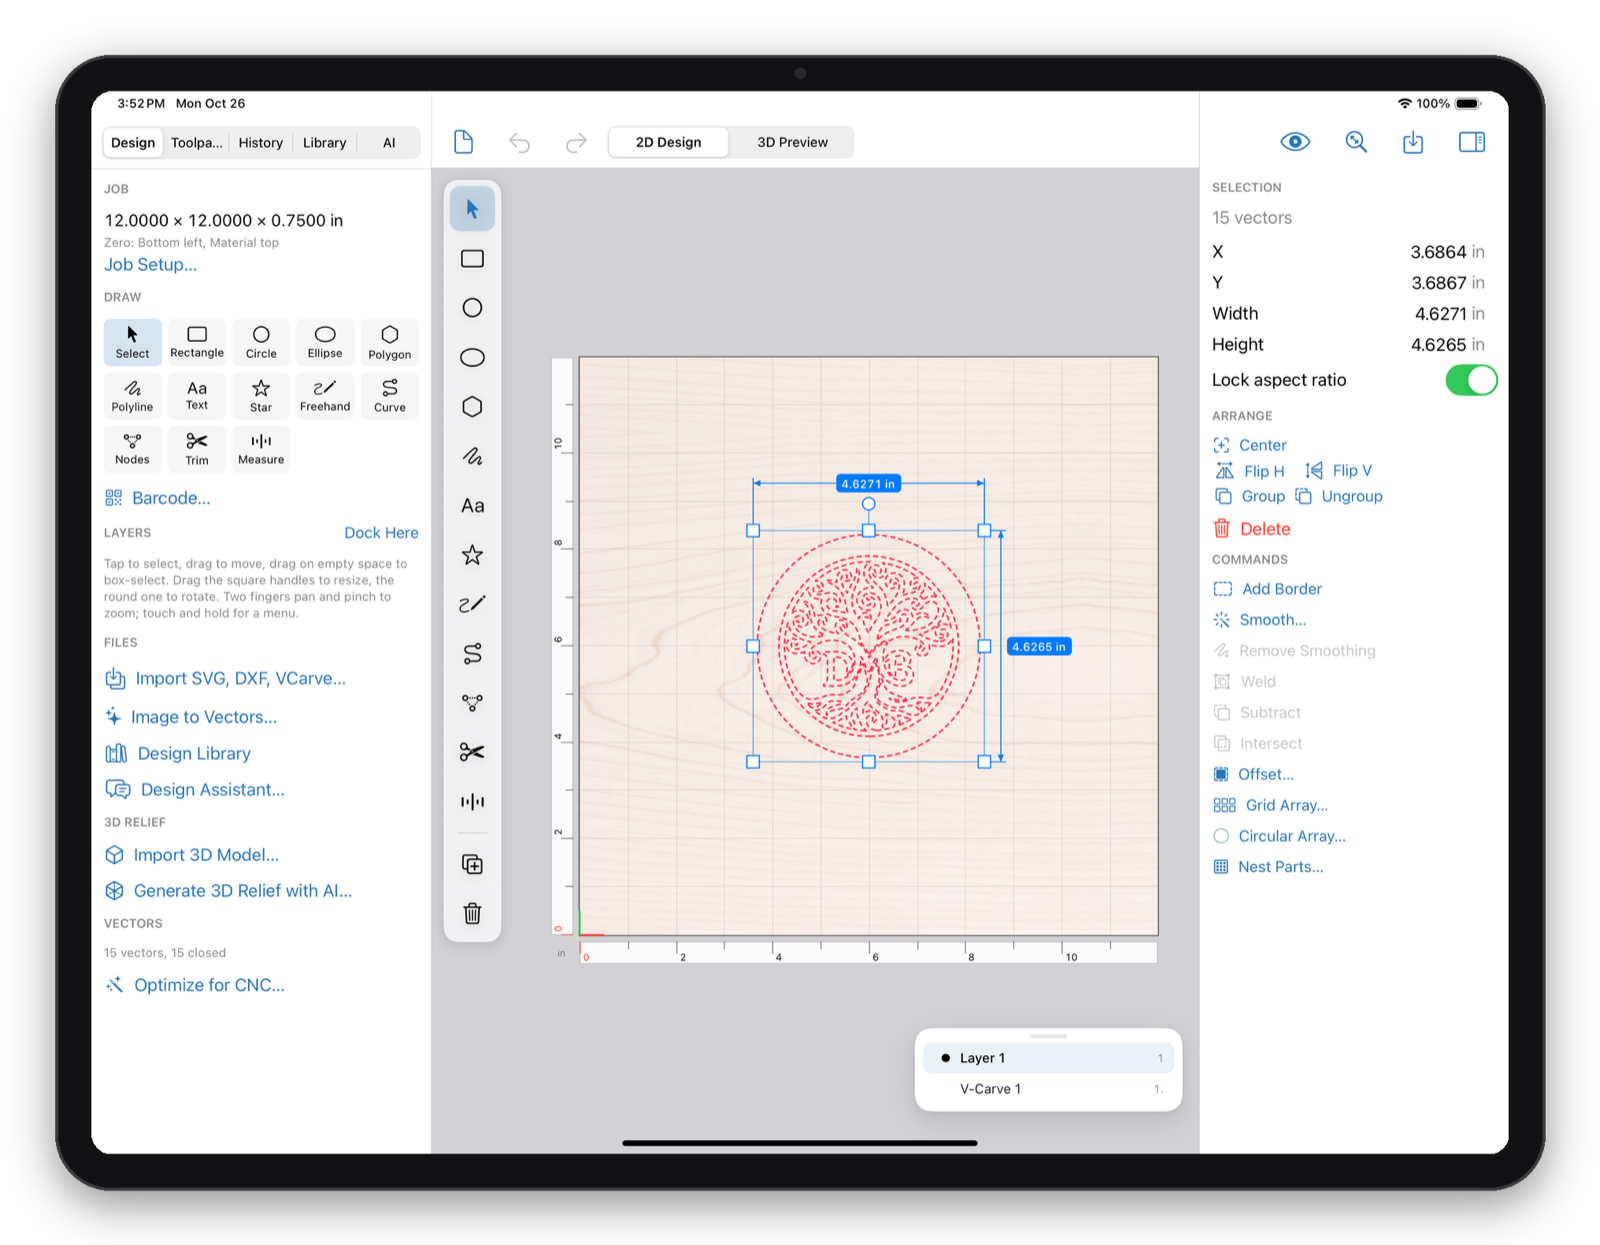Select the Curve tool in Draw panel

pyautogui.click(x=389, y=396)
